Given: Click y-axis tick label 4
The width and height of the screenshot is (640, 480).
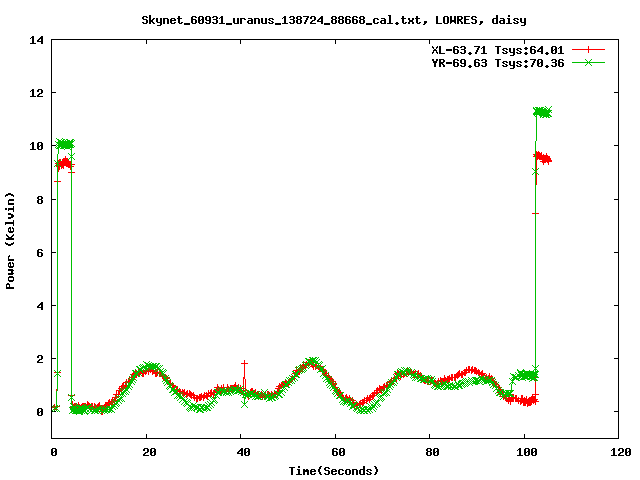Looking at the screenshot, I should point(40,306).
